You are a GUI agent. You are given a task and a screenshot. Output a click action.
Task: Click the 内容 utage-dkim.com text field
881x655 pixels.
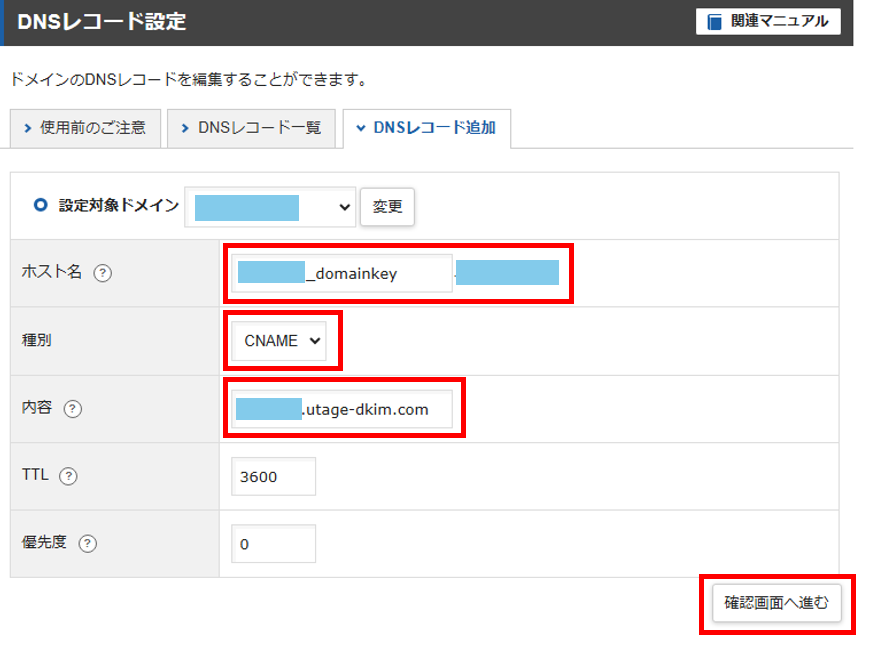(342, 409)
